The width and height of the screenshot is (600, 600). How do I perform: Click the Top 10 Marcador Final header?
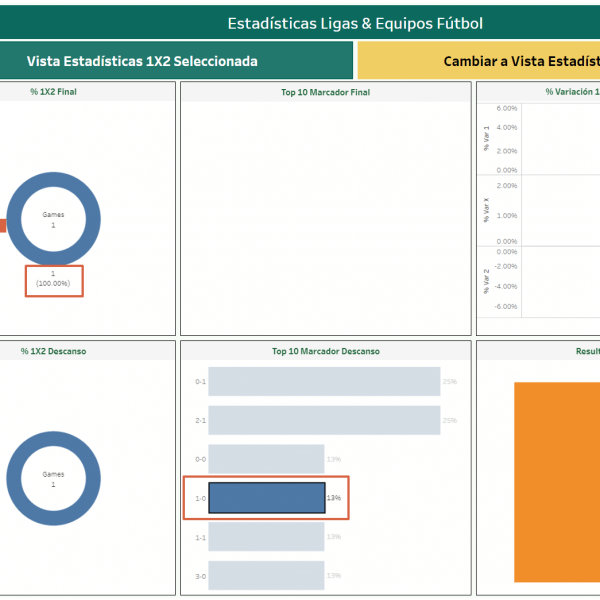pos(325,92)
